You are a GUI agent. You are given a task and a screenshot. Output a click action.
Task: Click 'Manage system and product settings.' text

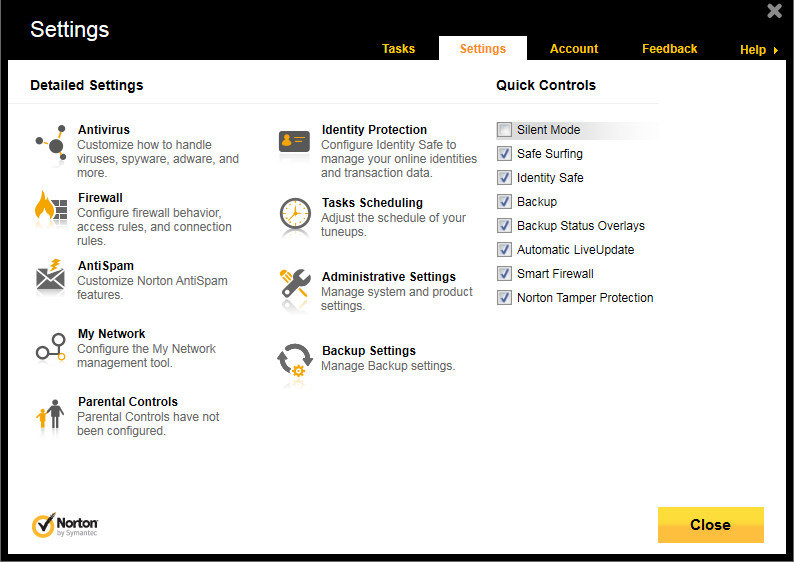tap(396, 299)
